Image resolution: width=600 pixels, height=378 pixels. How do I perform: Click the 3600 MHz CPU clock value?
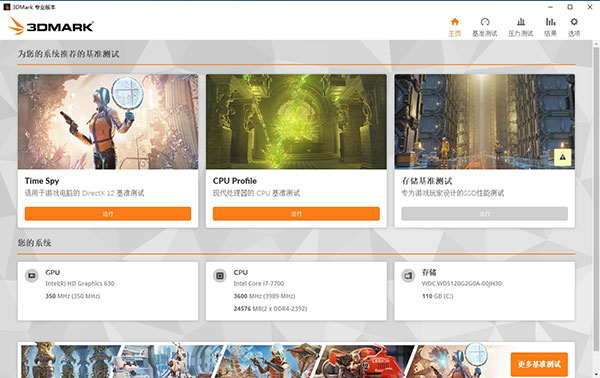point(264,296)
